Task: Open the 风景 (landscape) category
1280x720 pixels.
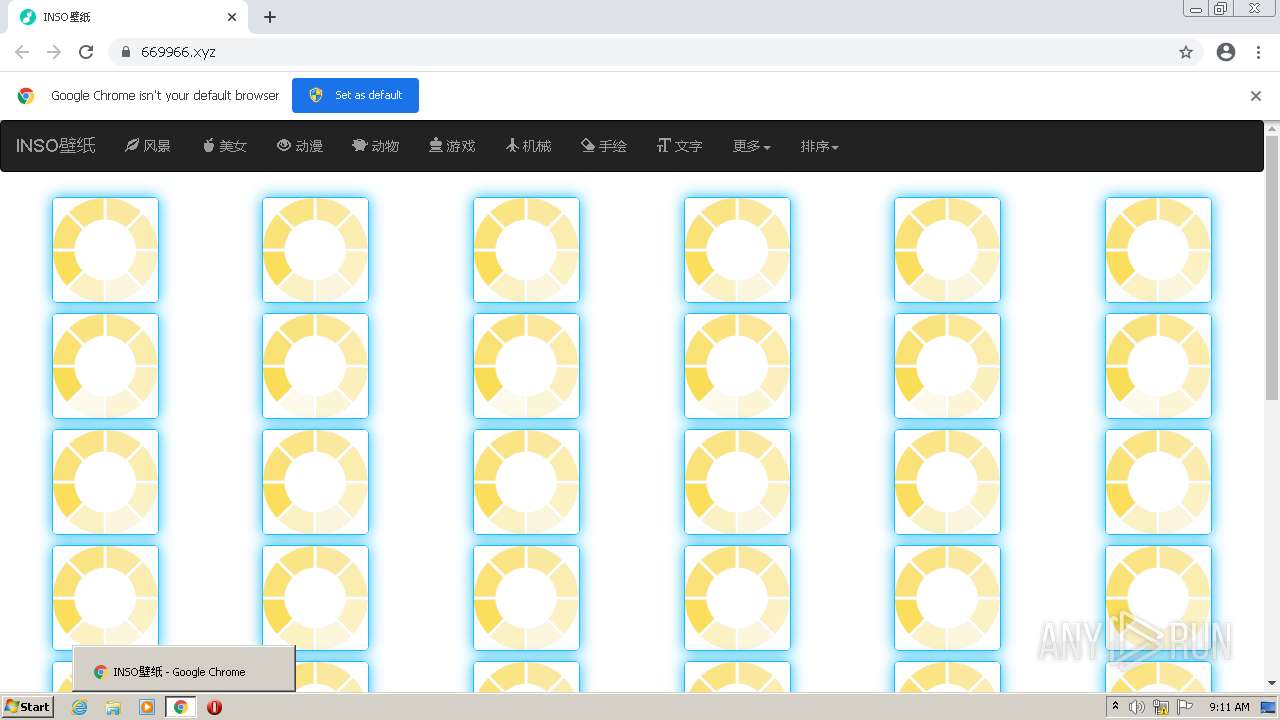Action: pos(148,146)
